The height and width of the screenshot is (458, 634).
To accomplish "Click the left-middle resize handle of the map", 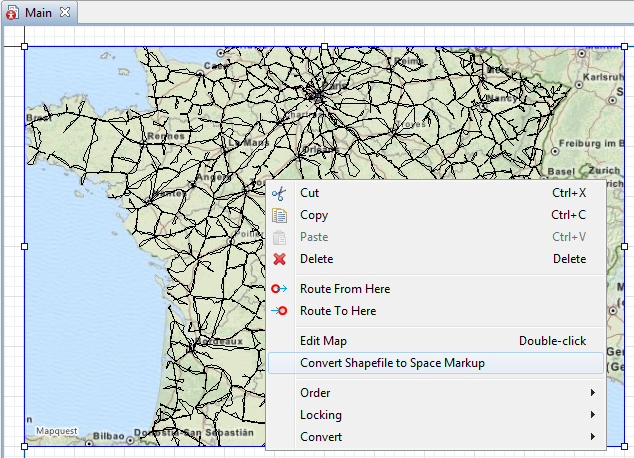I will click(25, 245).
